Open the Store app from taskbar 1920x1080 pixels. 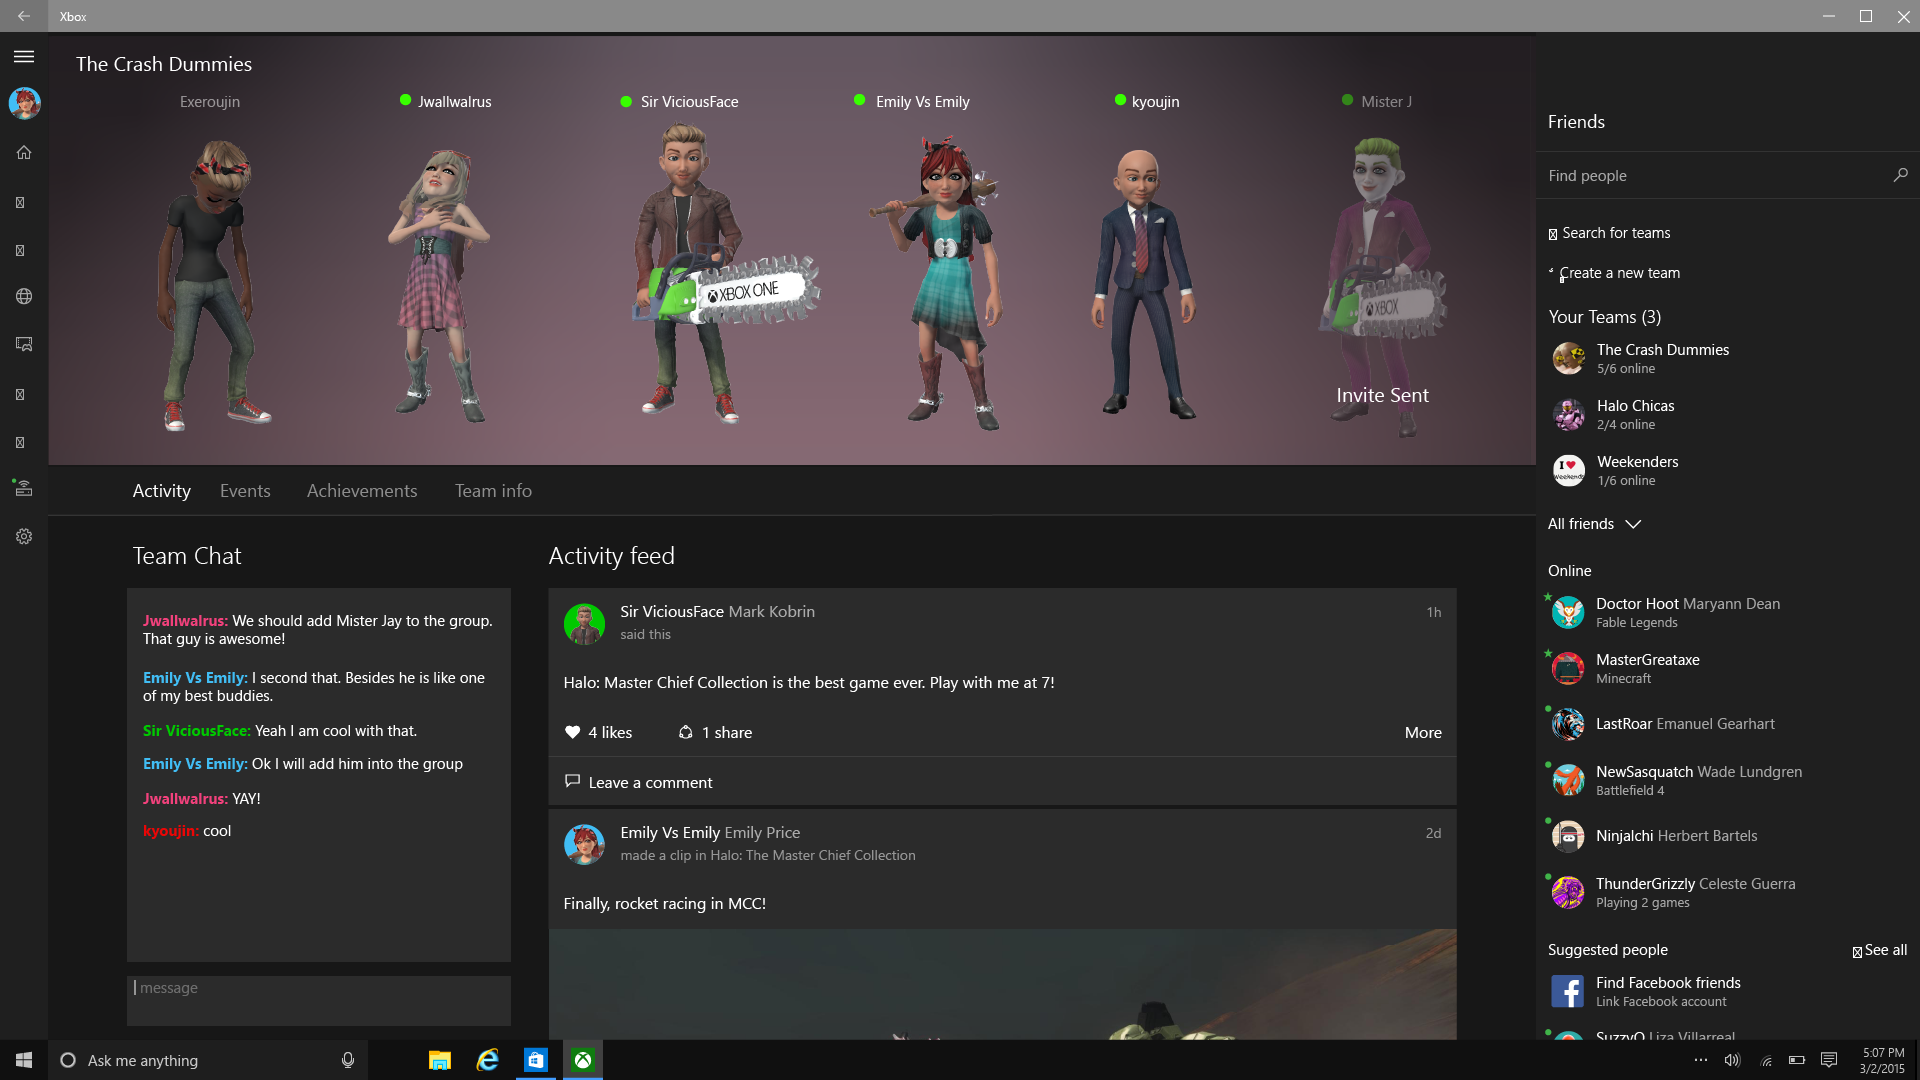coord(535,1060)
